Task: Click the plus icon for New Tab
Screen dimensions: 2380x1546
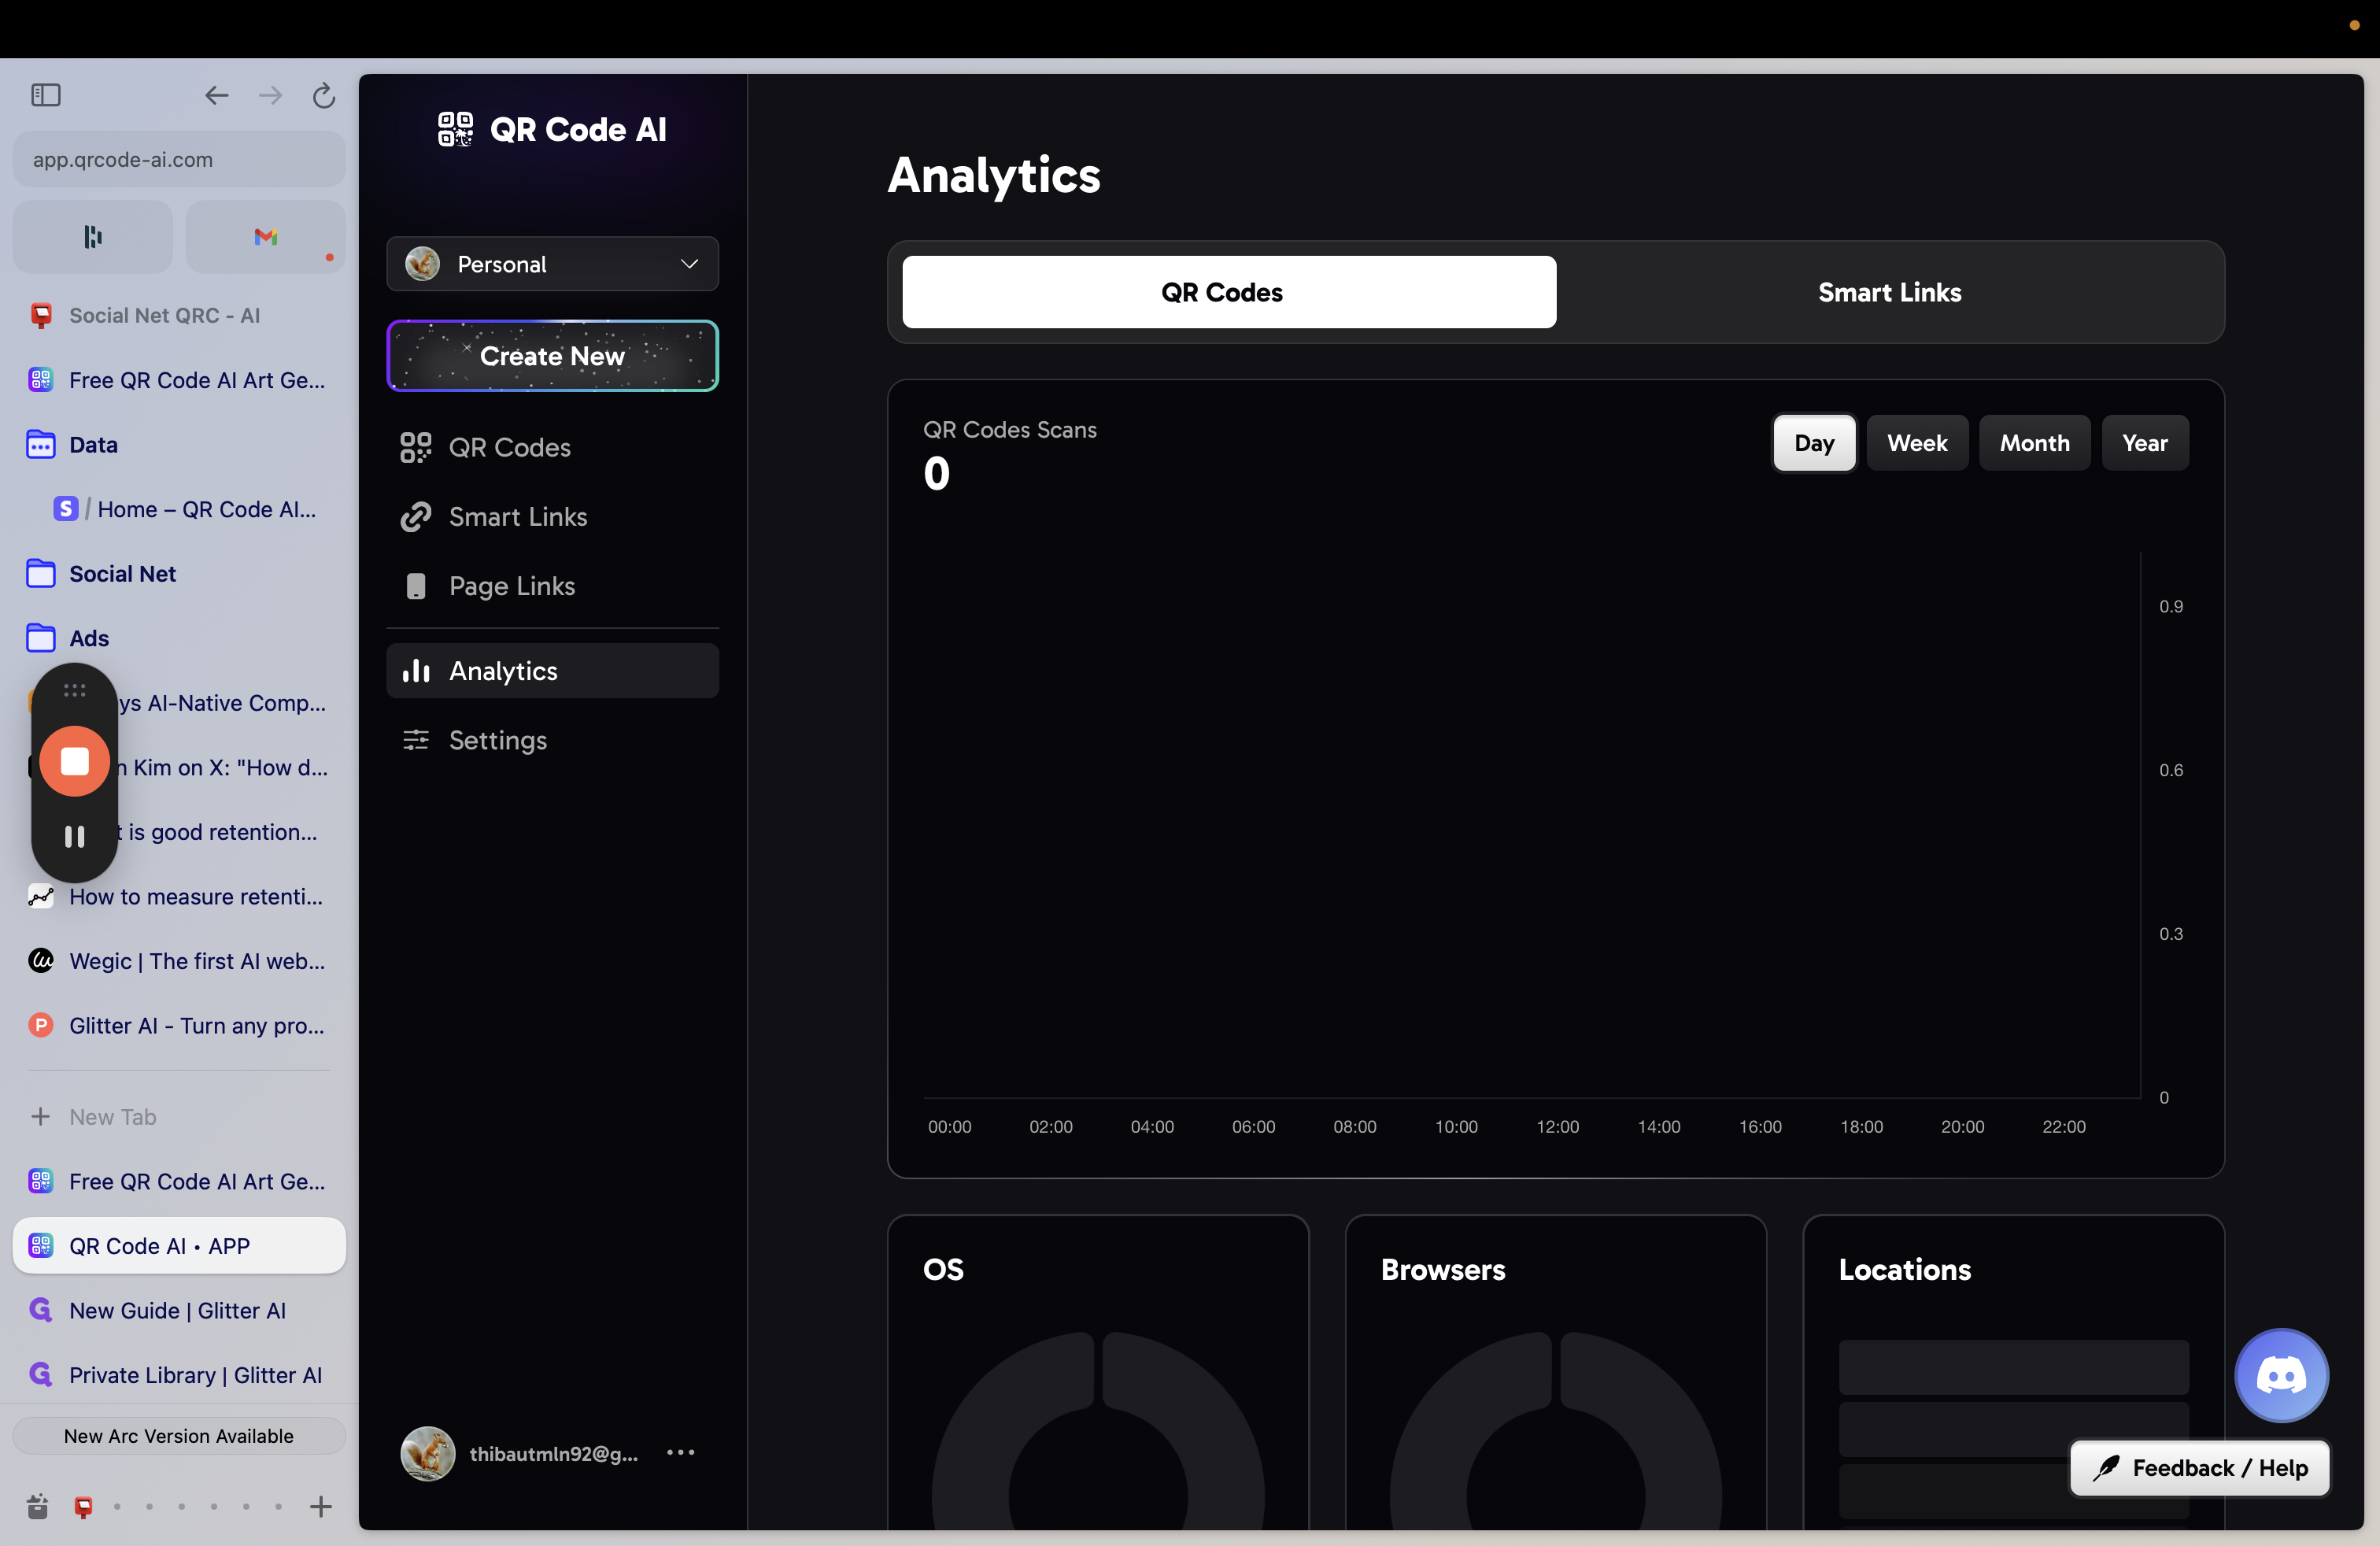Action: 40,1117
